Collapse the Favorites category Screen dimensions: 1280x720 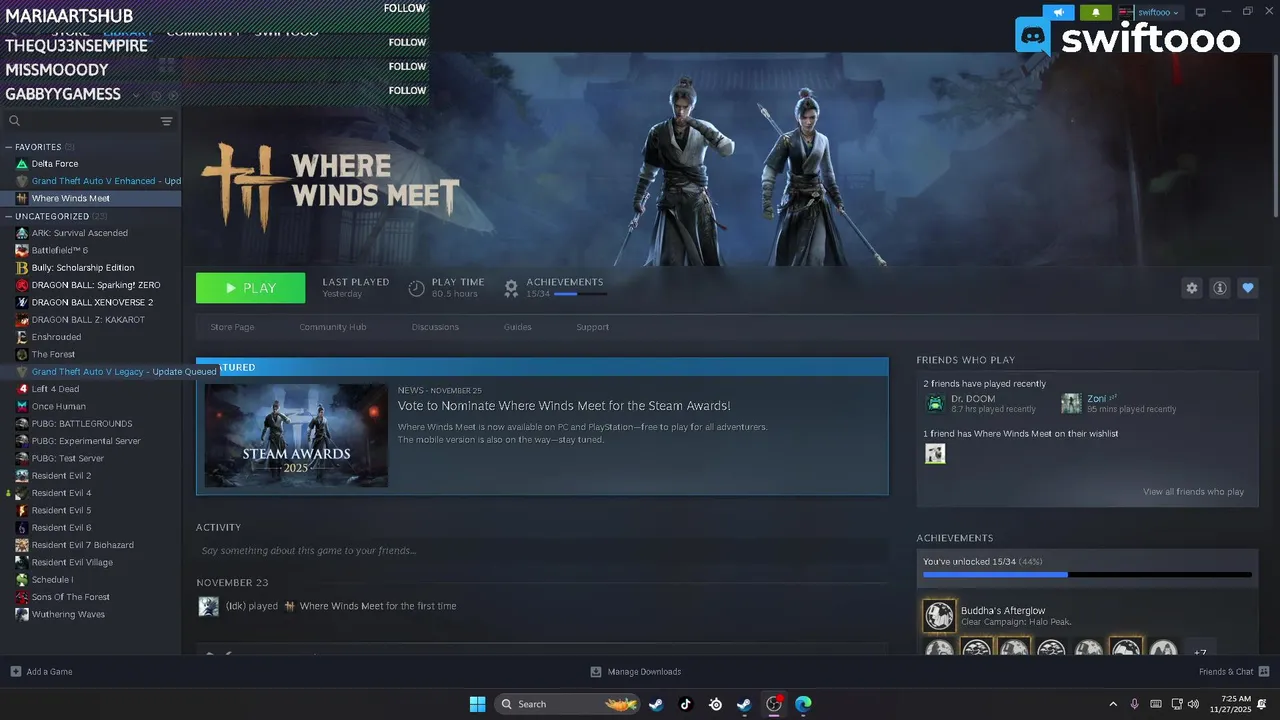9,147
